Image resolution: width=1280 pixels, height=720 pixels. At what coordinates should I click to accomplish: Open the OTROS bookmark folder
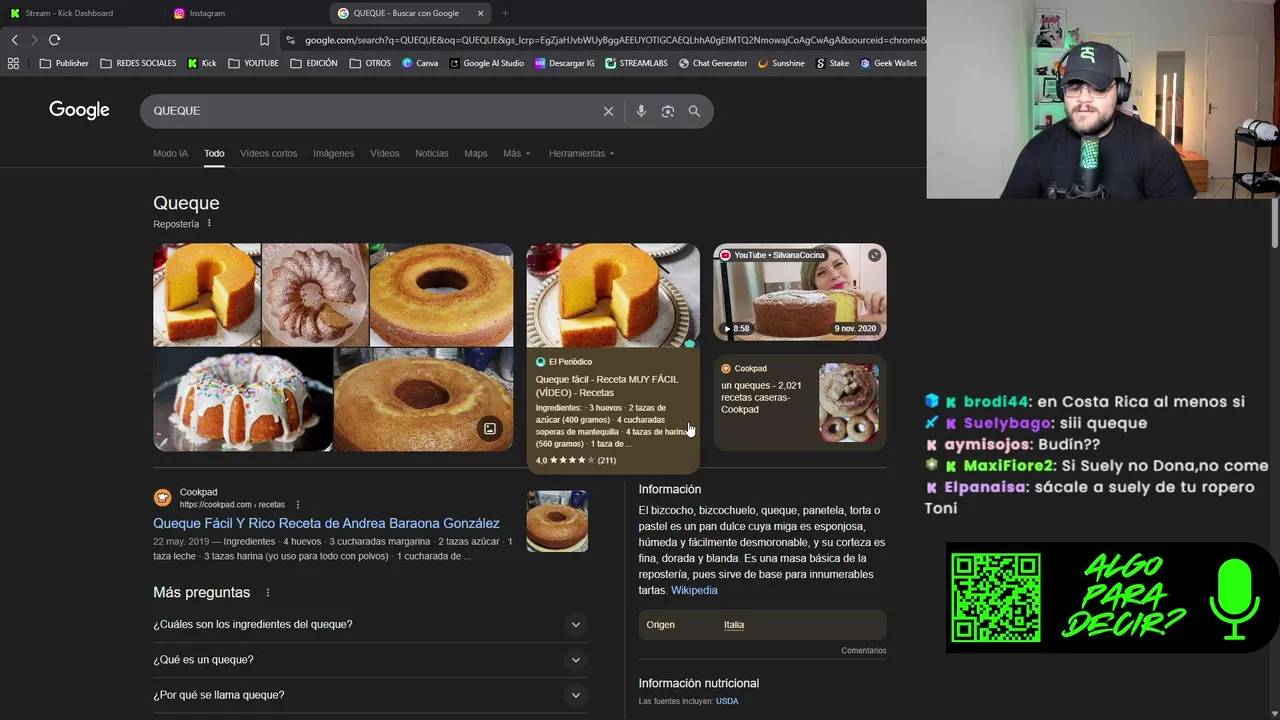tap(370, 63)
